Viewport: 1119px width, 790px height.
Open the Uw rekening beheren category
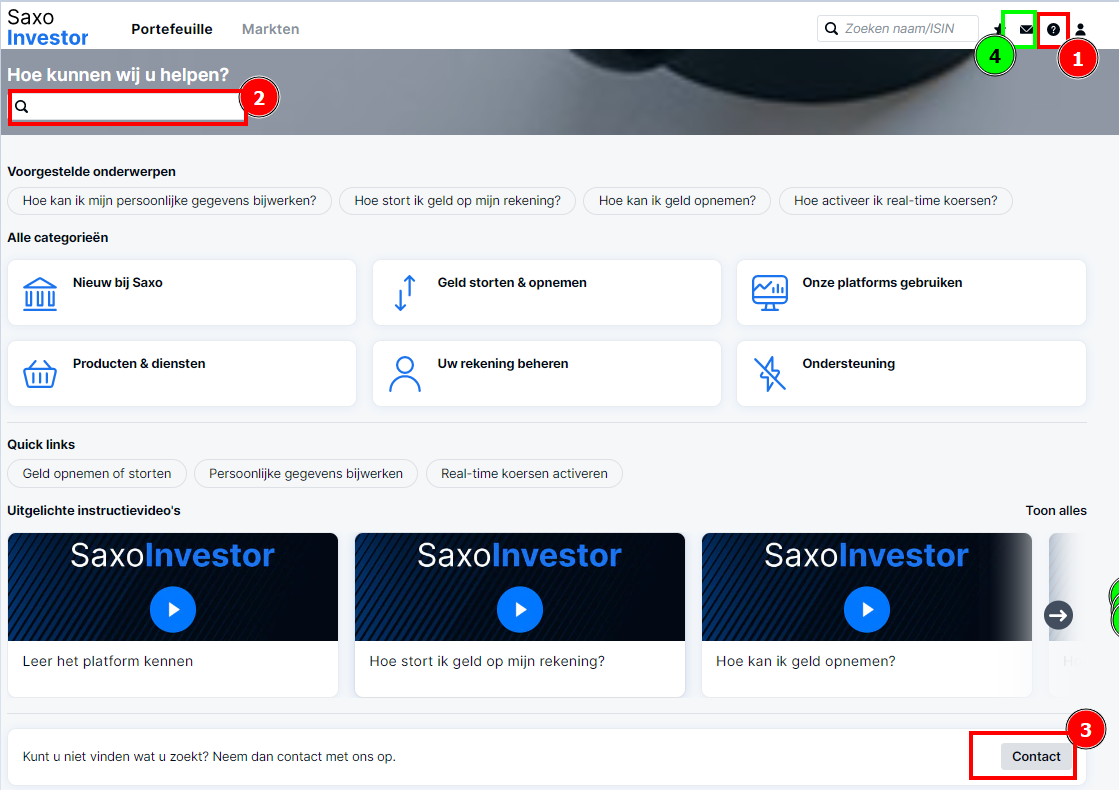coord(547,373)
